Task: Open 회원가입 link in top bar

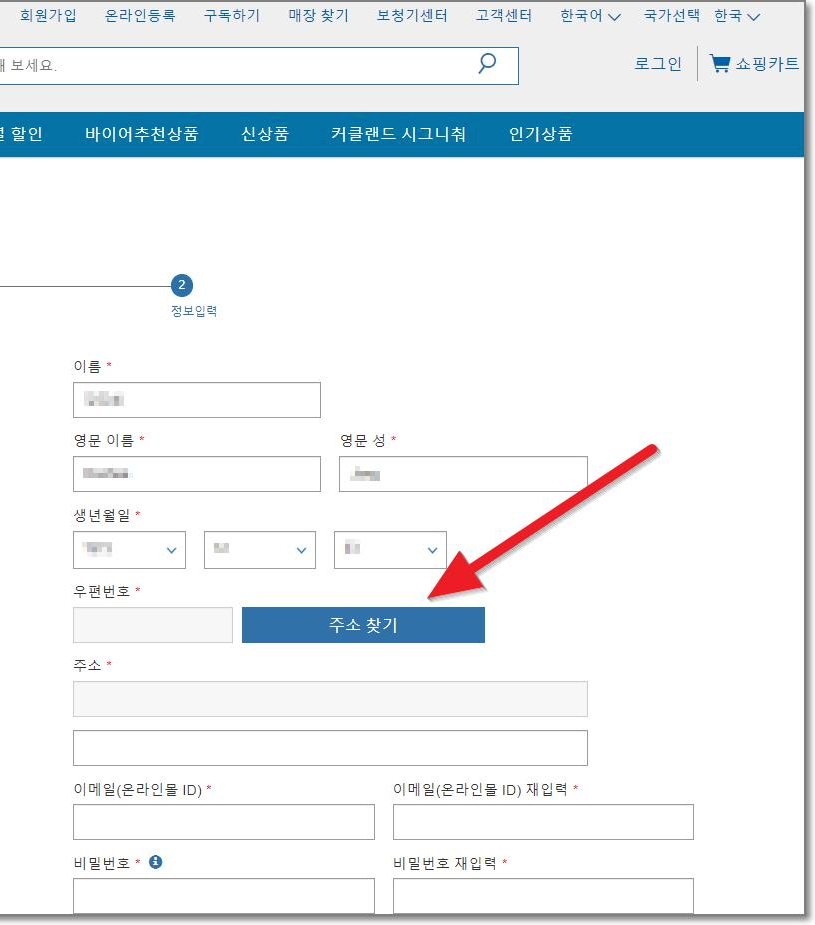Action: coord(48,15)
